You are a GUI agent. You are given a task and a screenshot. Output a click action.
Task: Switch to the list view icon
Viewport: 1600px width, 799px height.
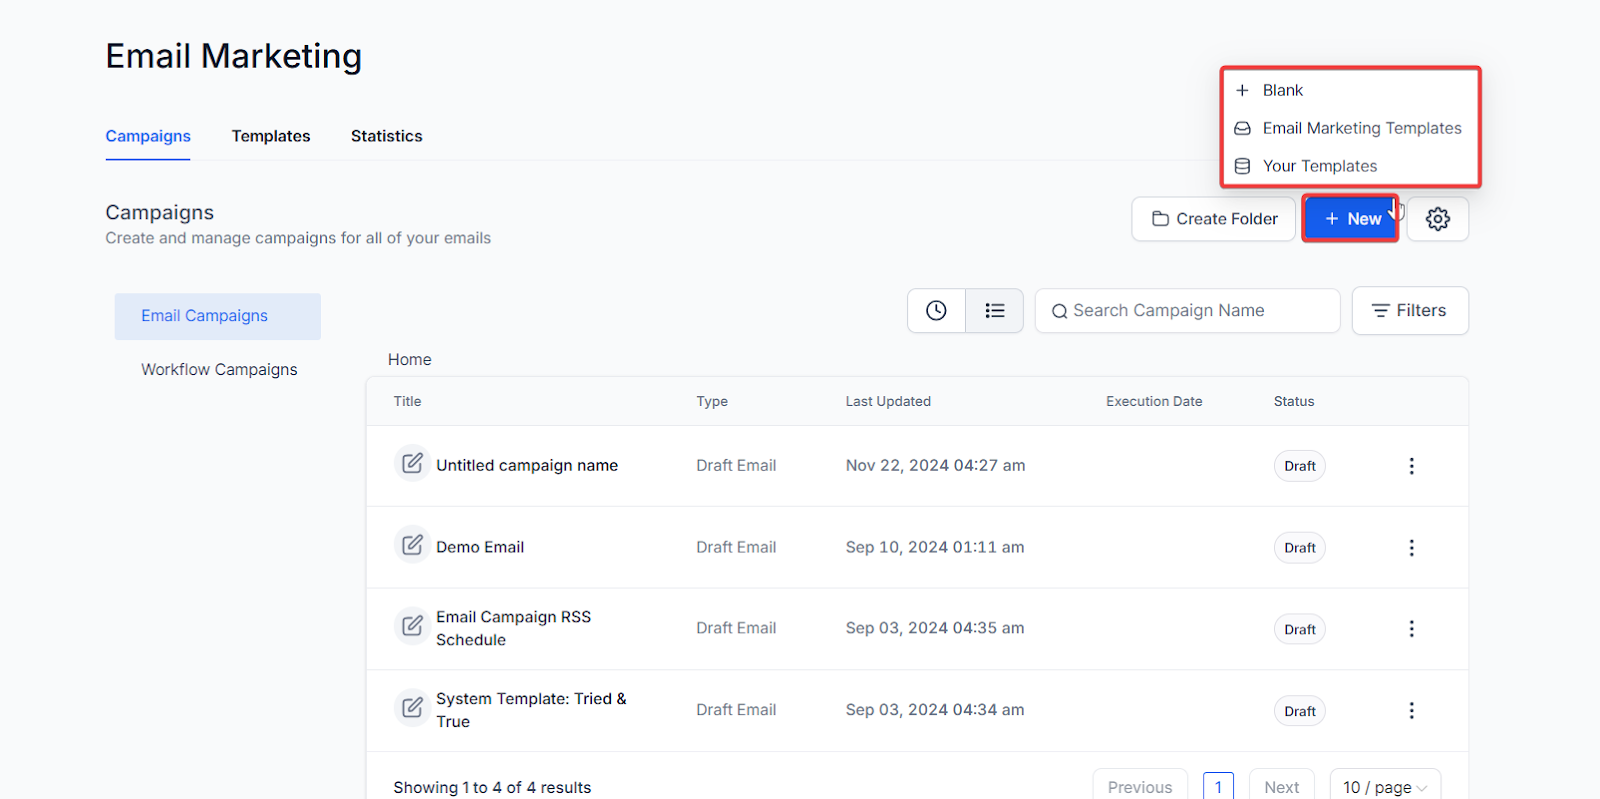(x=994, y=311)
